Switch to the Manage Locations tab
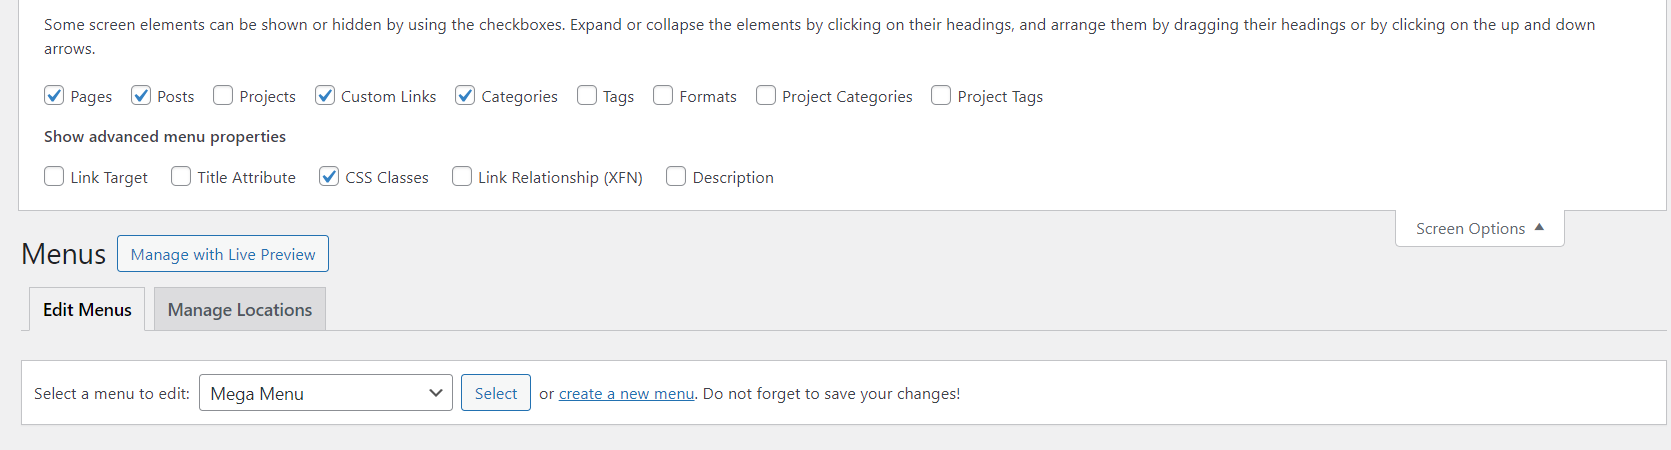Viewport: 1671px width, 450px height. [x=240, y=310]
